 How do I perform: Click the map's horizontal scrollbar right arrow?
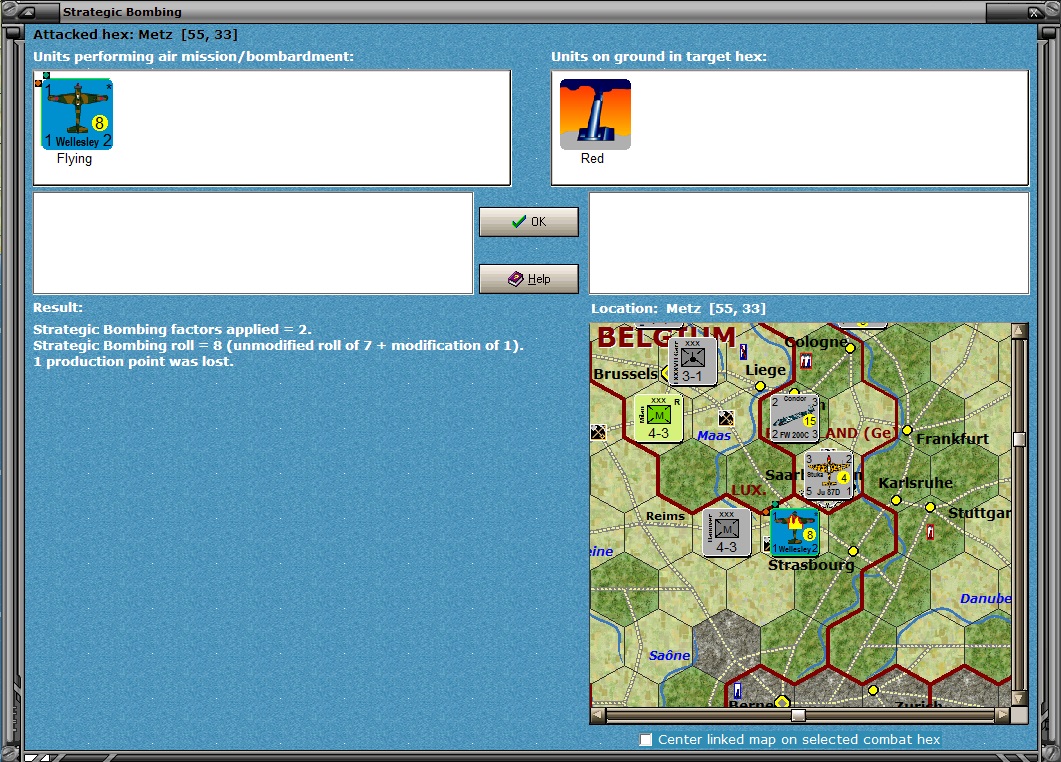click(1003, 715)
